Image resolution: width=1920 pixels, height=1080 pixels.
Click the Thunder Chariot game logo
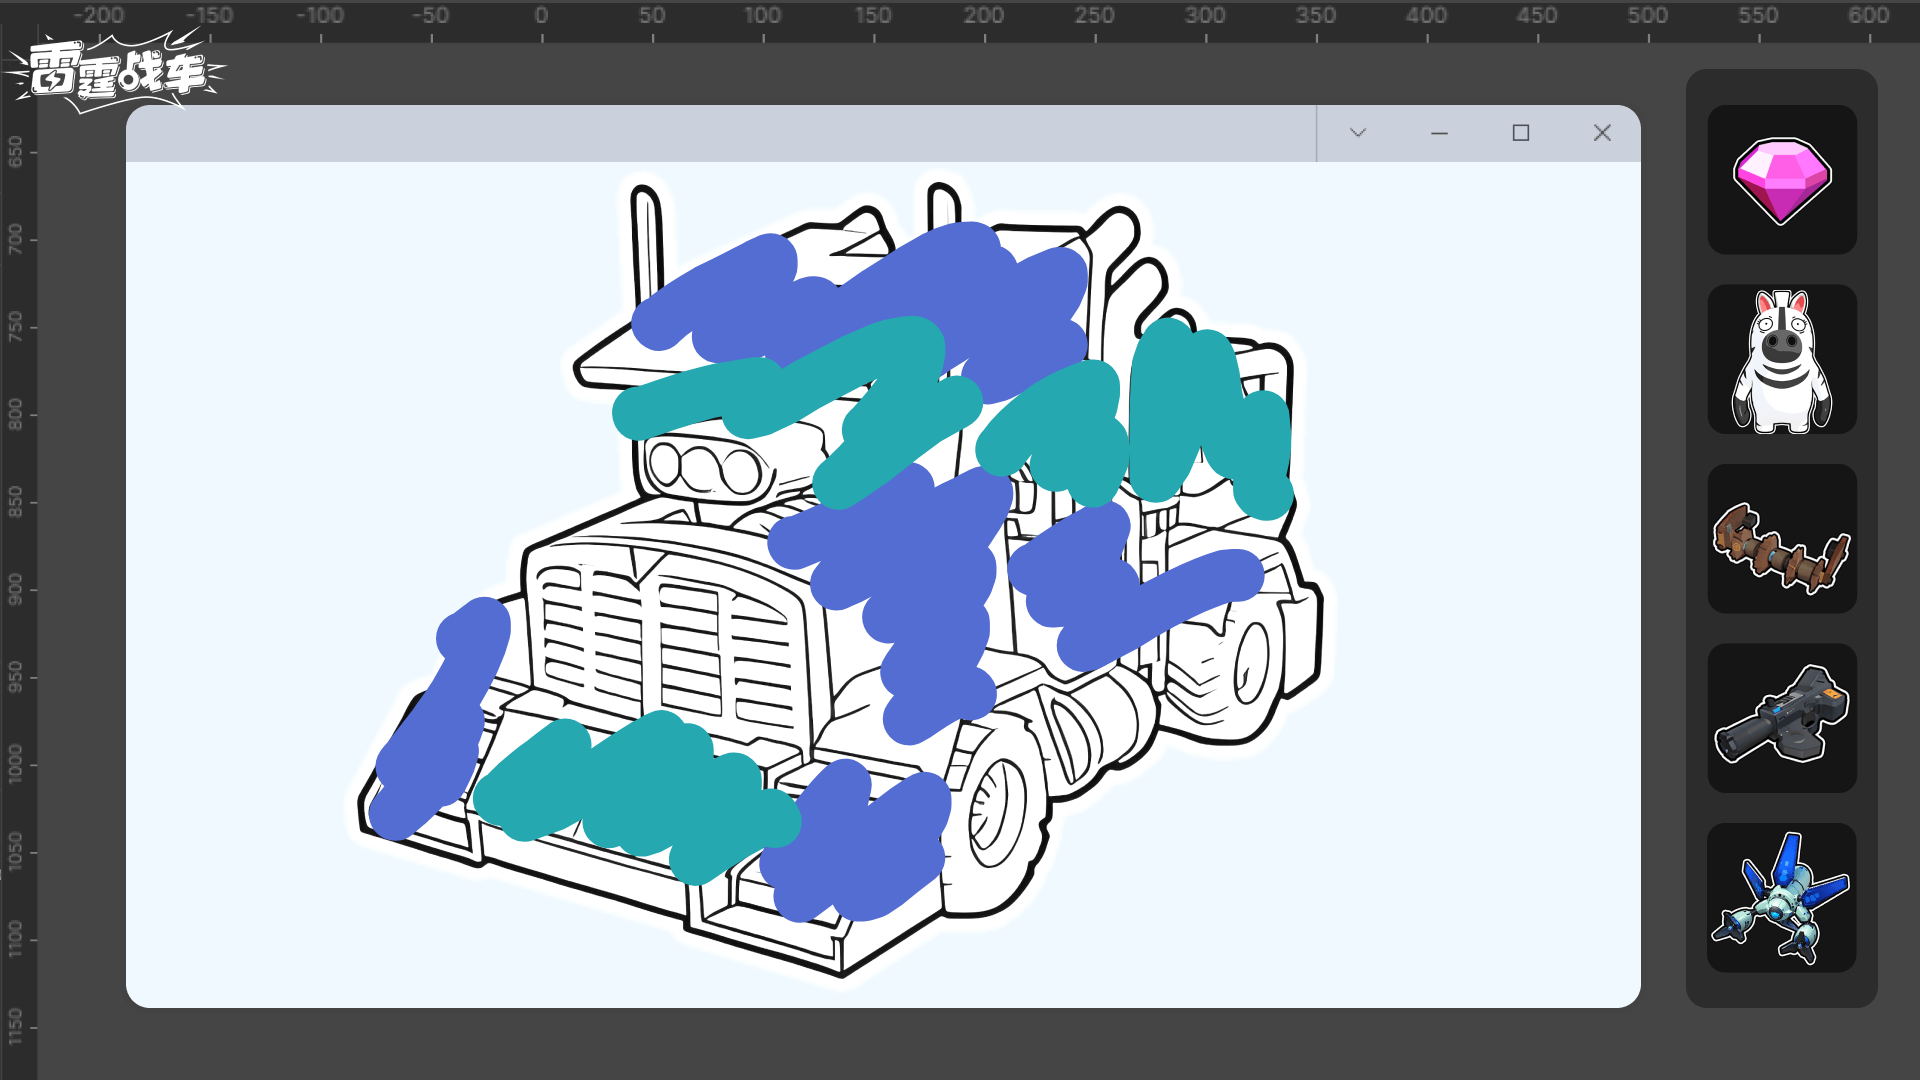pyautogui.click(x=115, y=72)
